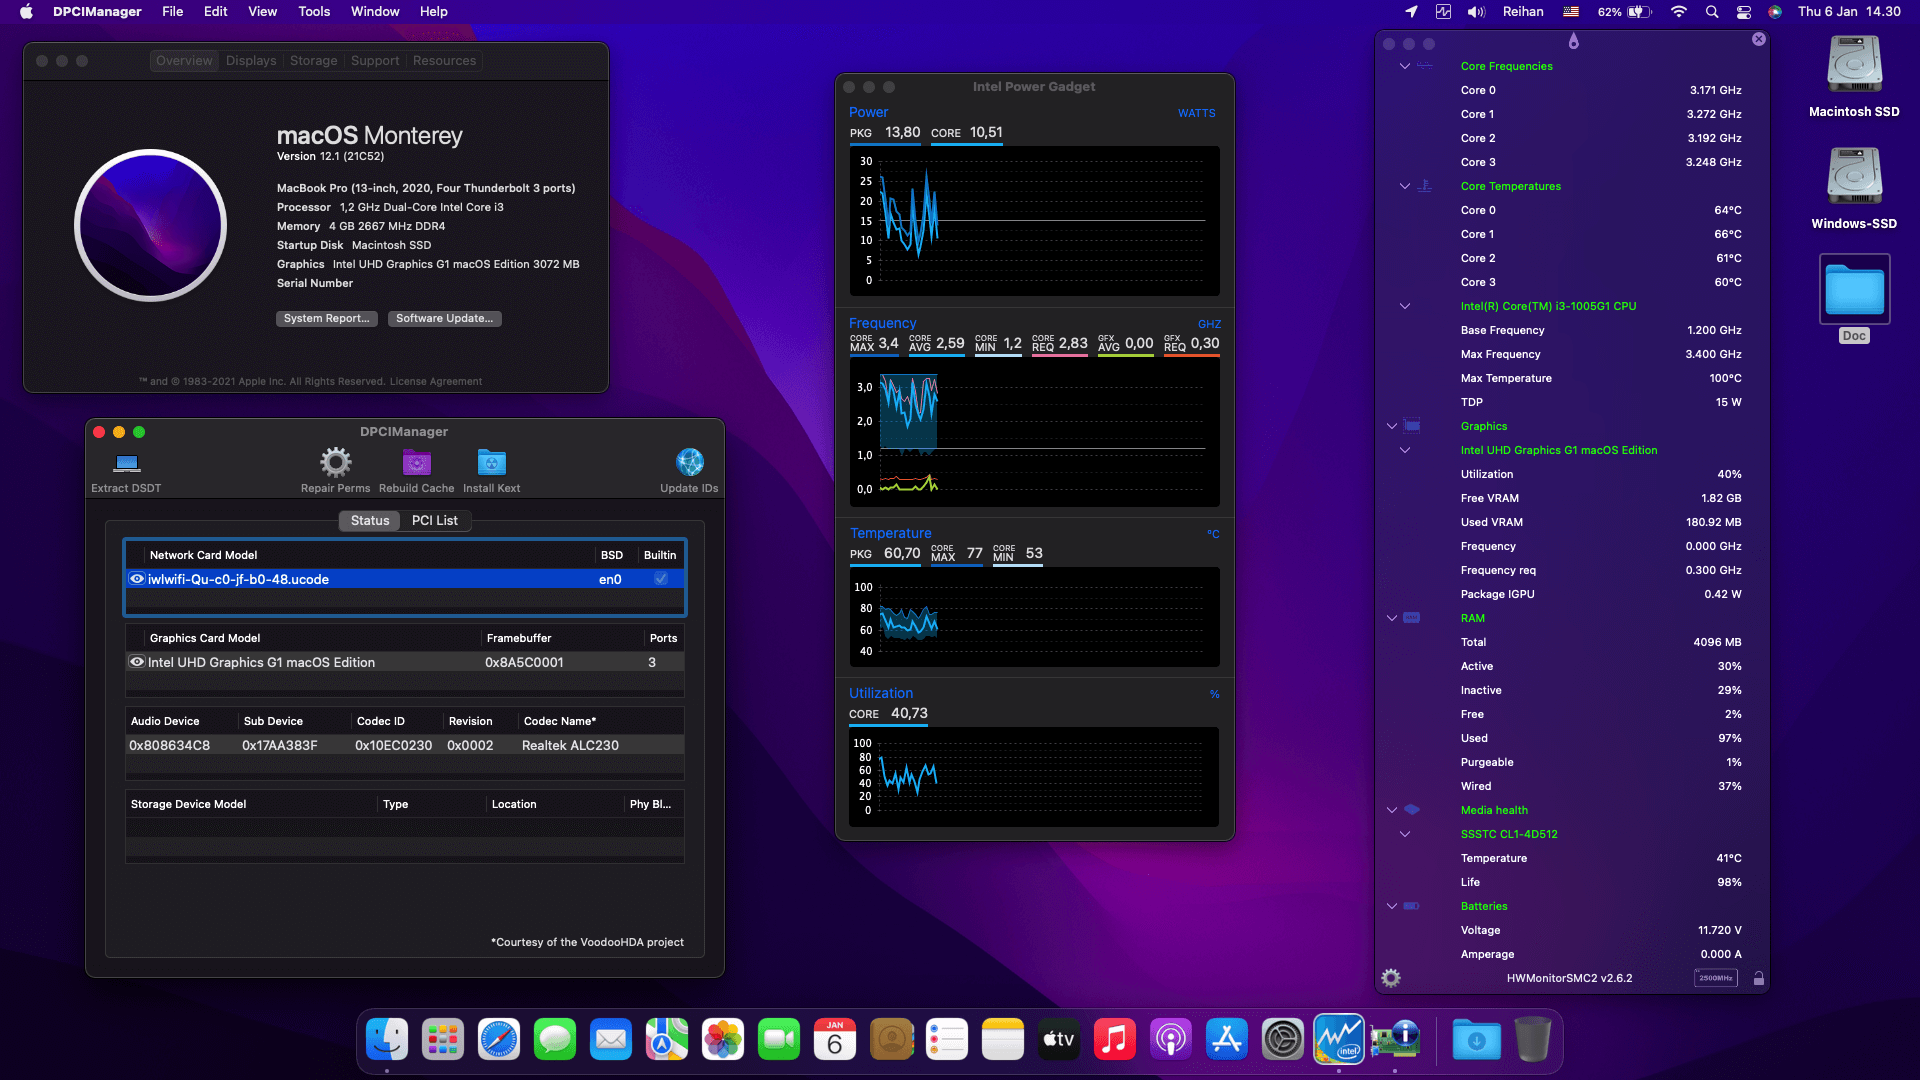
Task: Open the Support tab in About This Mac
Action: click(375, 61)
